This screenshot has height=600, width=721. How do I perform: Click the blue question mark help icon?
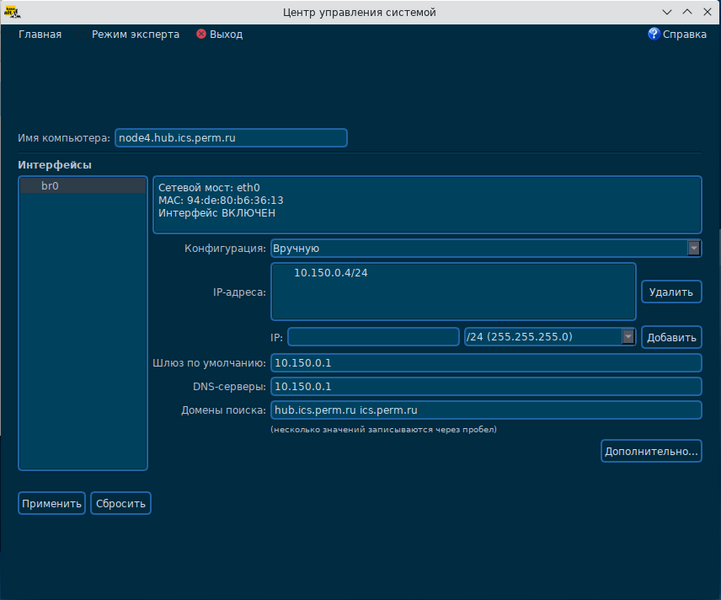point(654,34)
